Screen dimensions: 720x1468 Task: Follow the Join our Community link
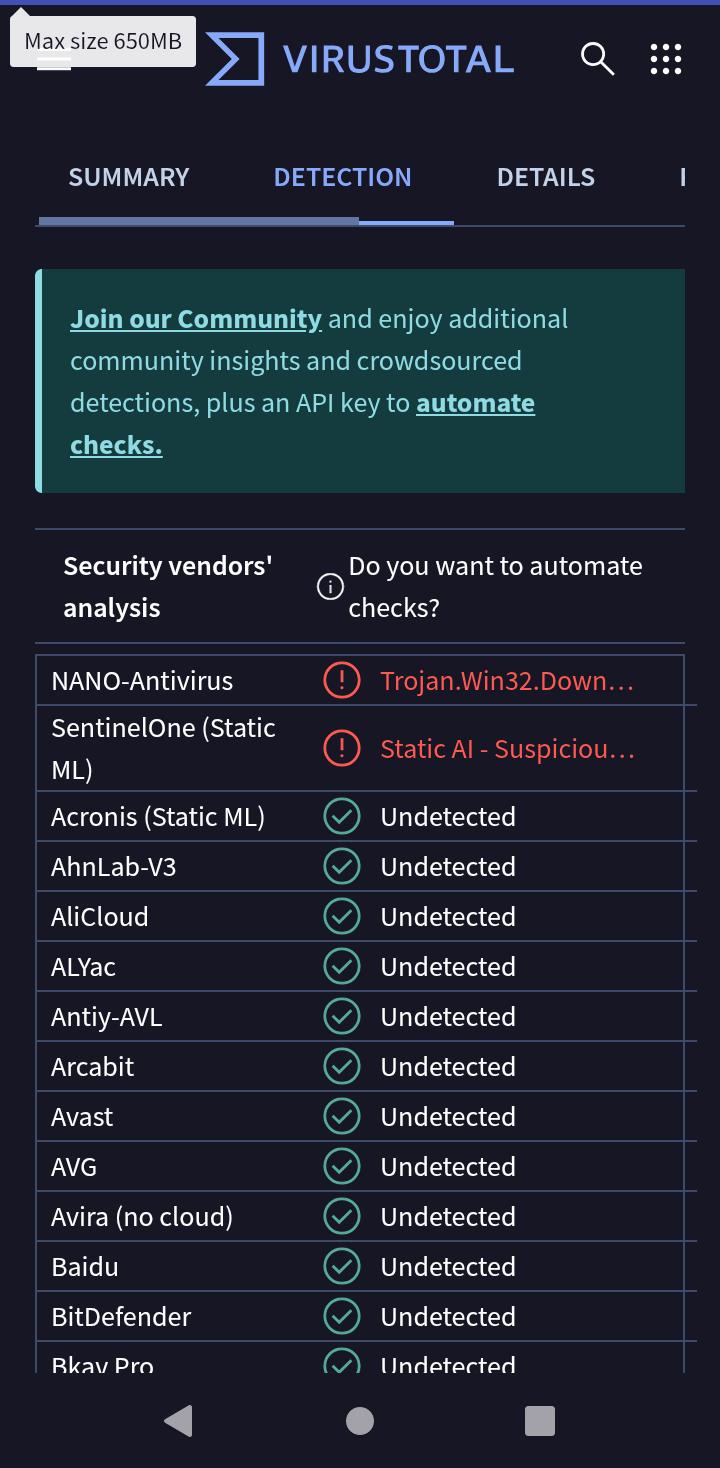click(196, 319)
